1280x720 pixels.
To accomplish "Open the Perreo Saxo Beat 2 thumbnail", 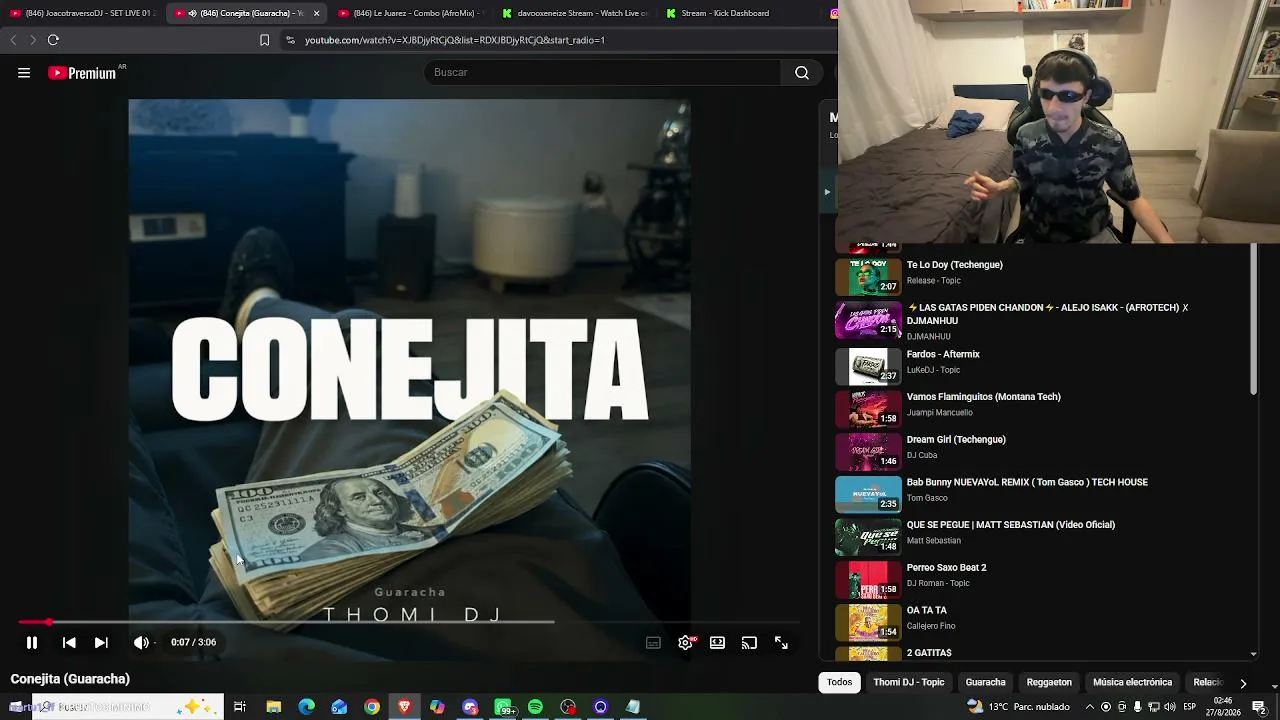I will [x=869, y=580].
